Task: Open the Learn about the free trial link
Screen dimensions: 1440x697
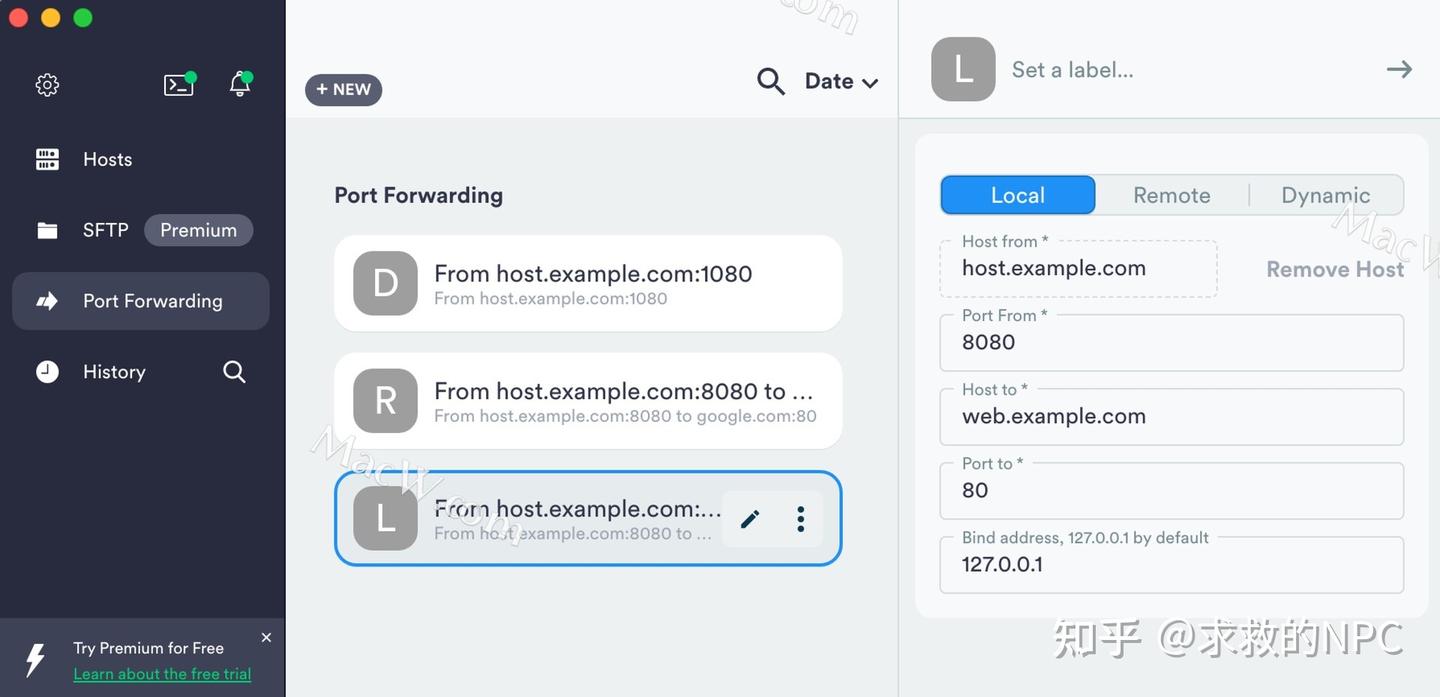Action: (x=162, y=673)
